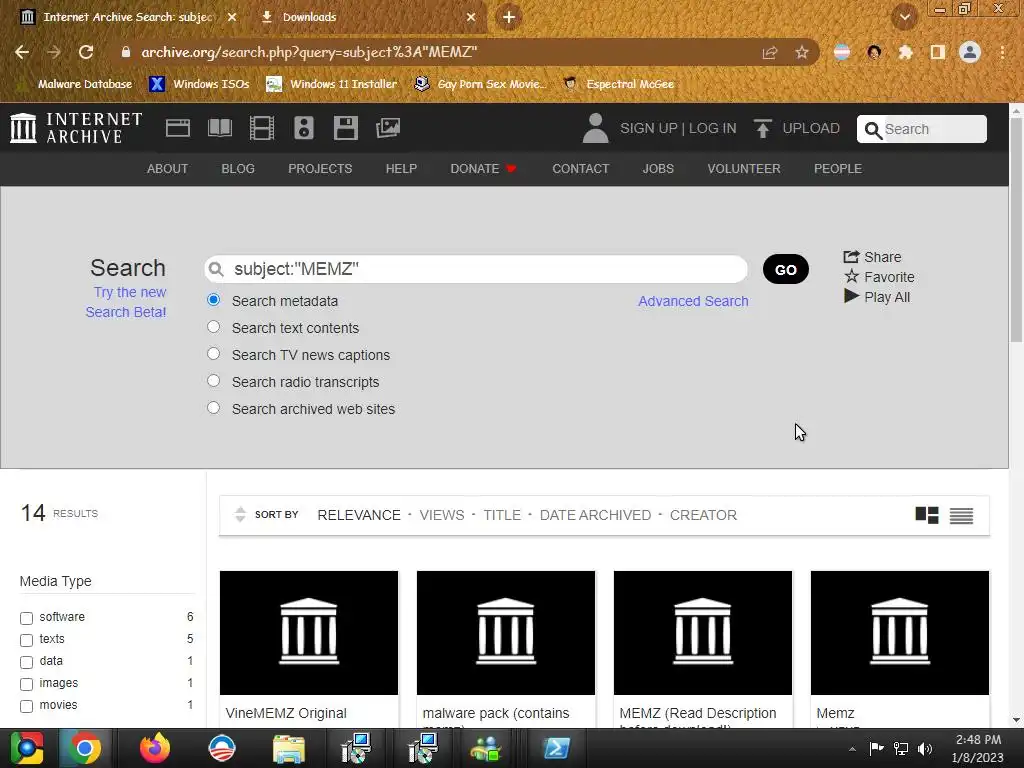Open the tab search dropdown chevron
Viewport: 1024px width, 768px height.
[x=905, y=17]
